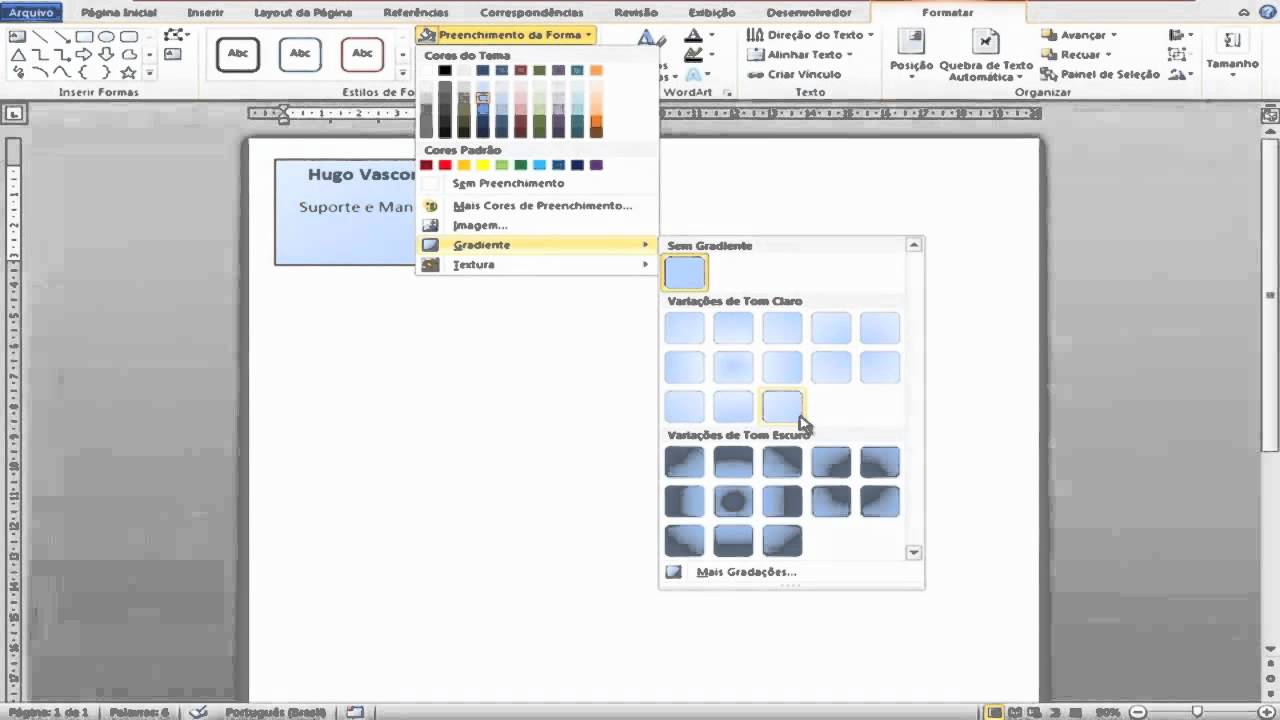Click the spell check status icon
This screenshot has height=720, width=1280.
coord(199,712)
